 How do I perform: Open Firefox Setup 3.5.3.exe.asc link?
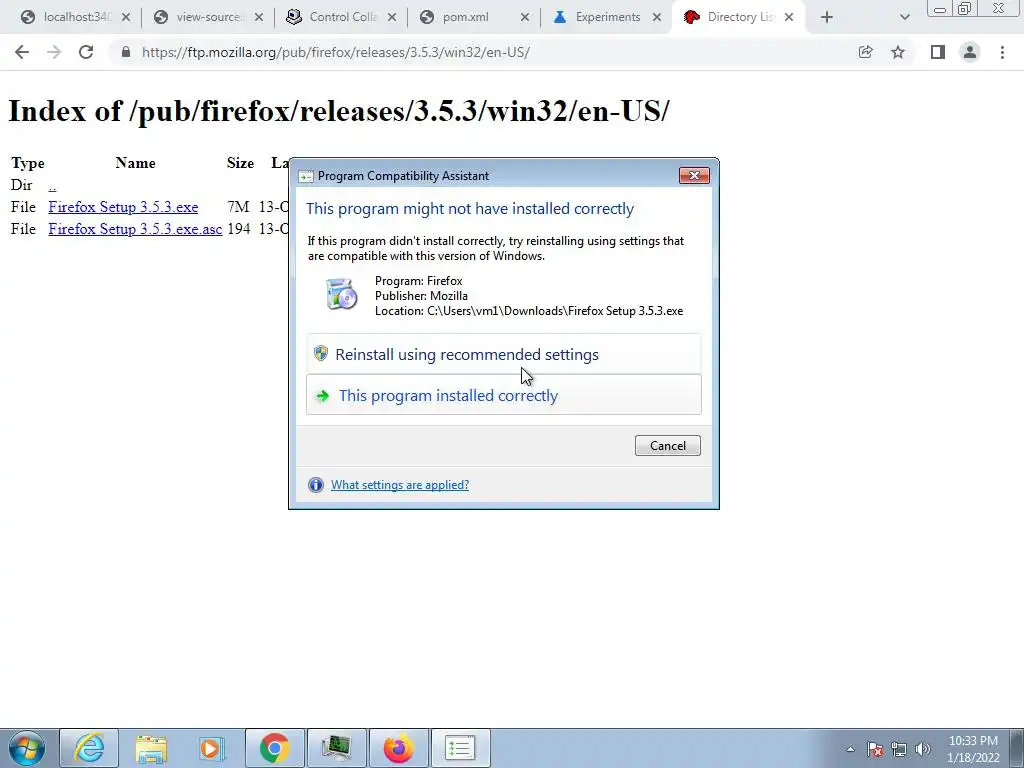click(x=135, y=229)
